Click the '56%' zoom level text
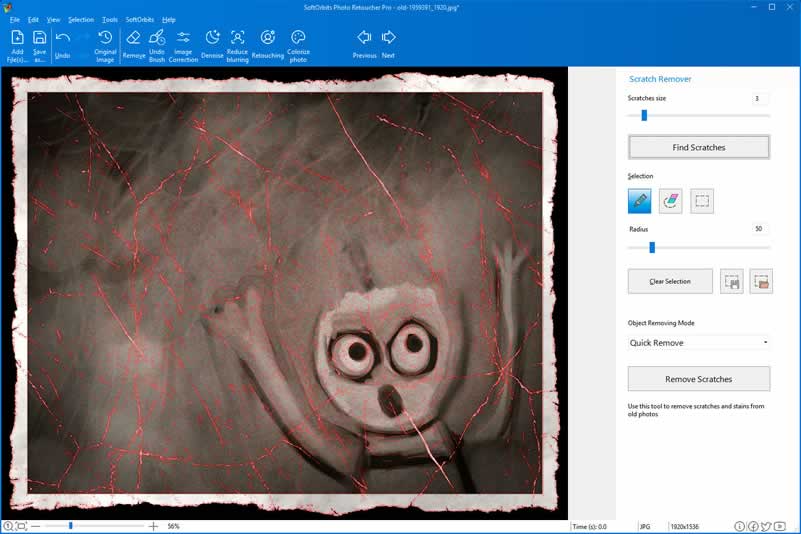This screenshot has width=801, height=534. [173, 526]
